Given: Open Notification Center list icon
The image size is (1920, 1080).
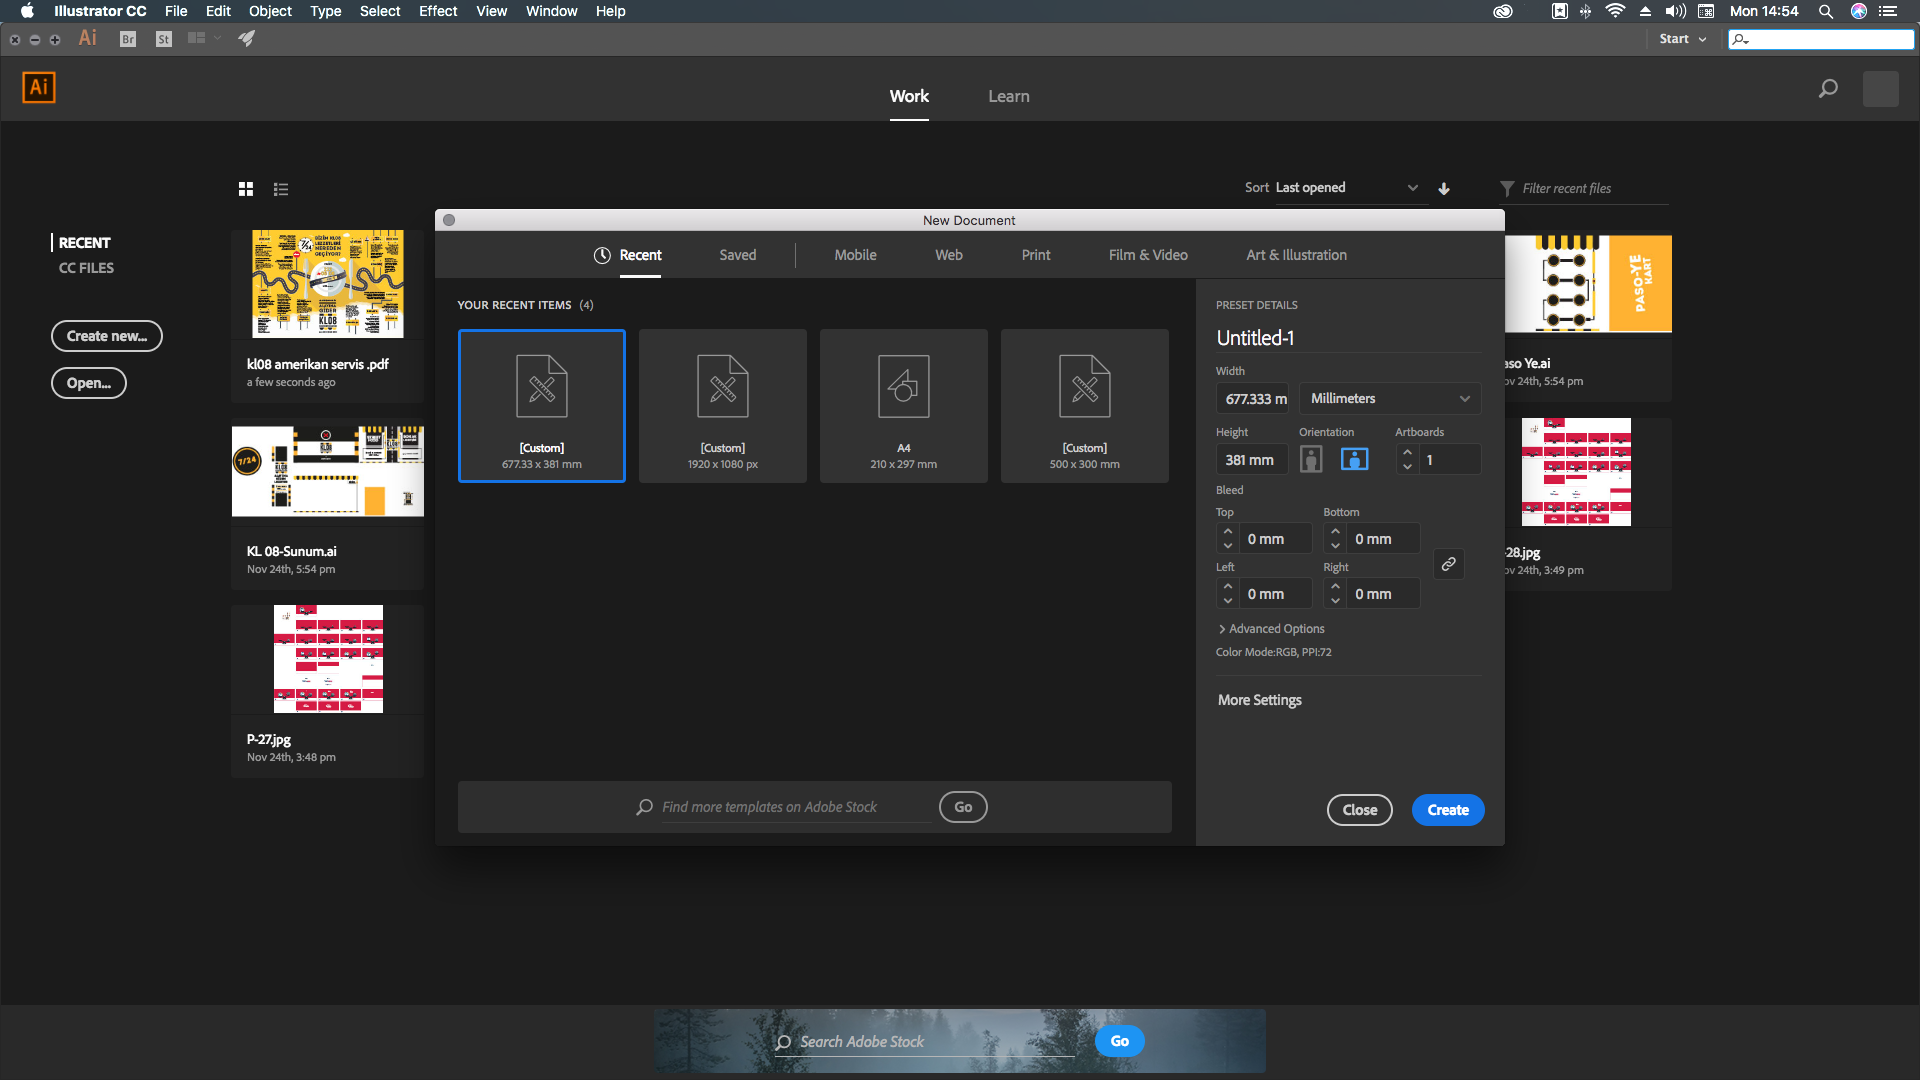Looking at the screenshot, I should click(x=1888, y=11).
